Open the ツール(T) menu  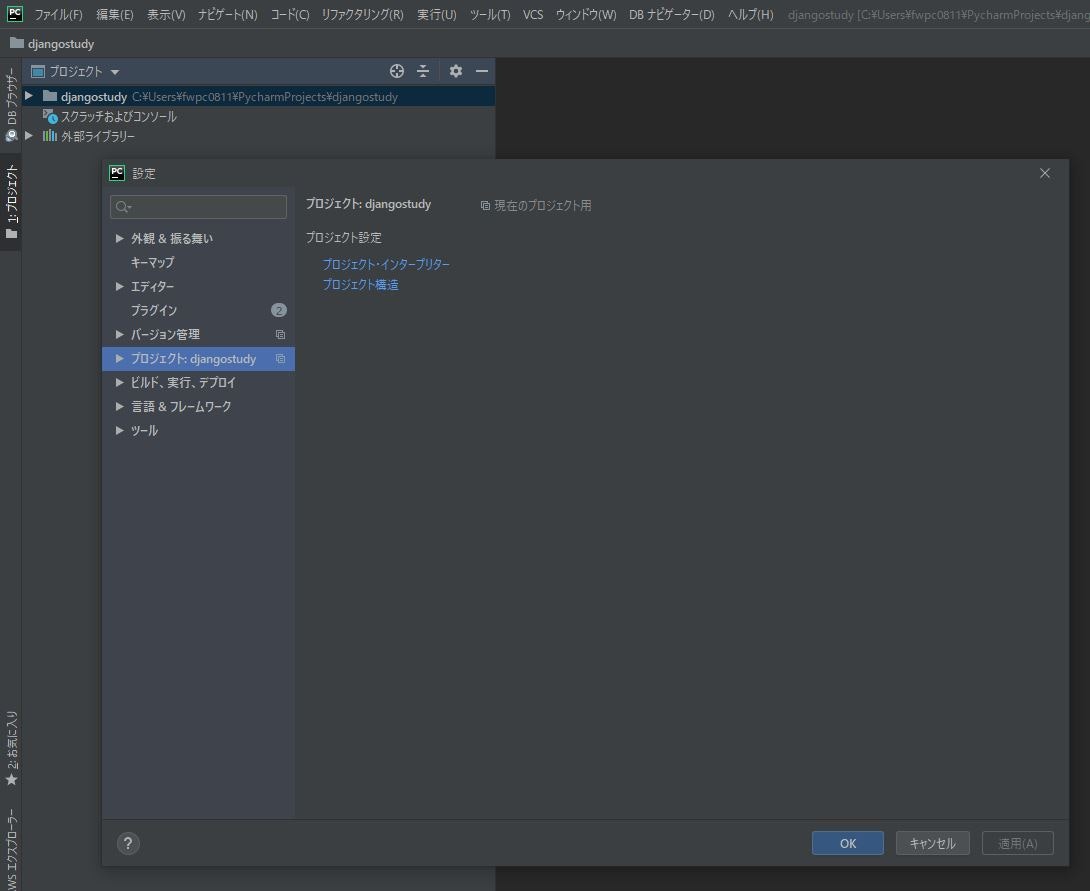click(x=490, y=15)
